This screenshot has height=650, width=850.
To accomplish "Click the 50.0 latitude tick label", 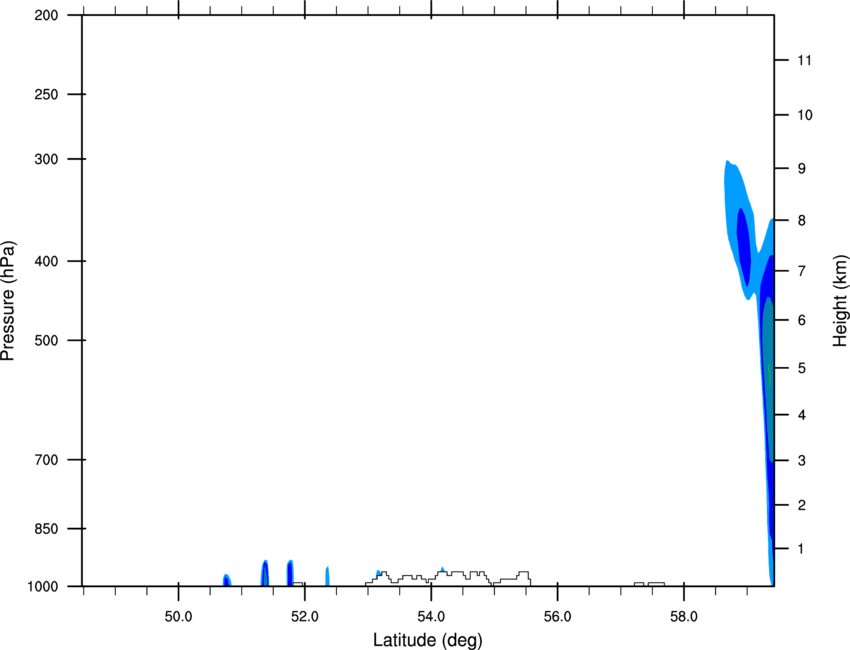I will pyautogui.click(x=178, y=617).
